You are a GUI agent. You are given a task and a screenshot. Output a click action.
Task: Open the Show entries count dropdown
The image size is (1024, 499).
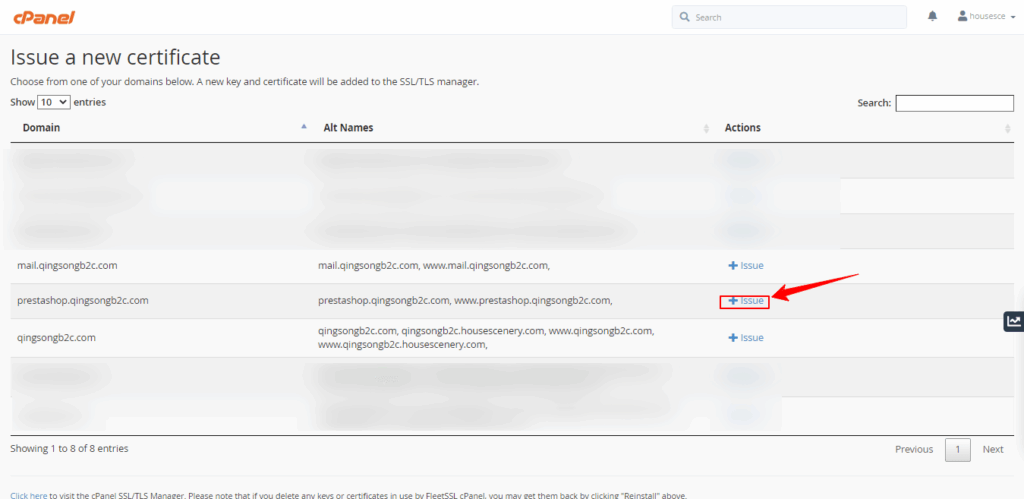click(53, 102)
